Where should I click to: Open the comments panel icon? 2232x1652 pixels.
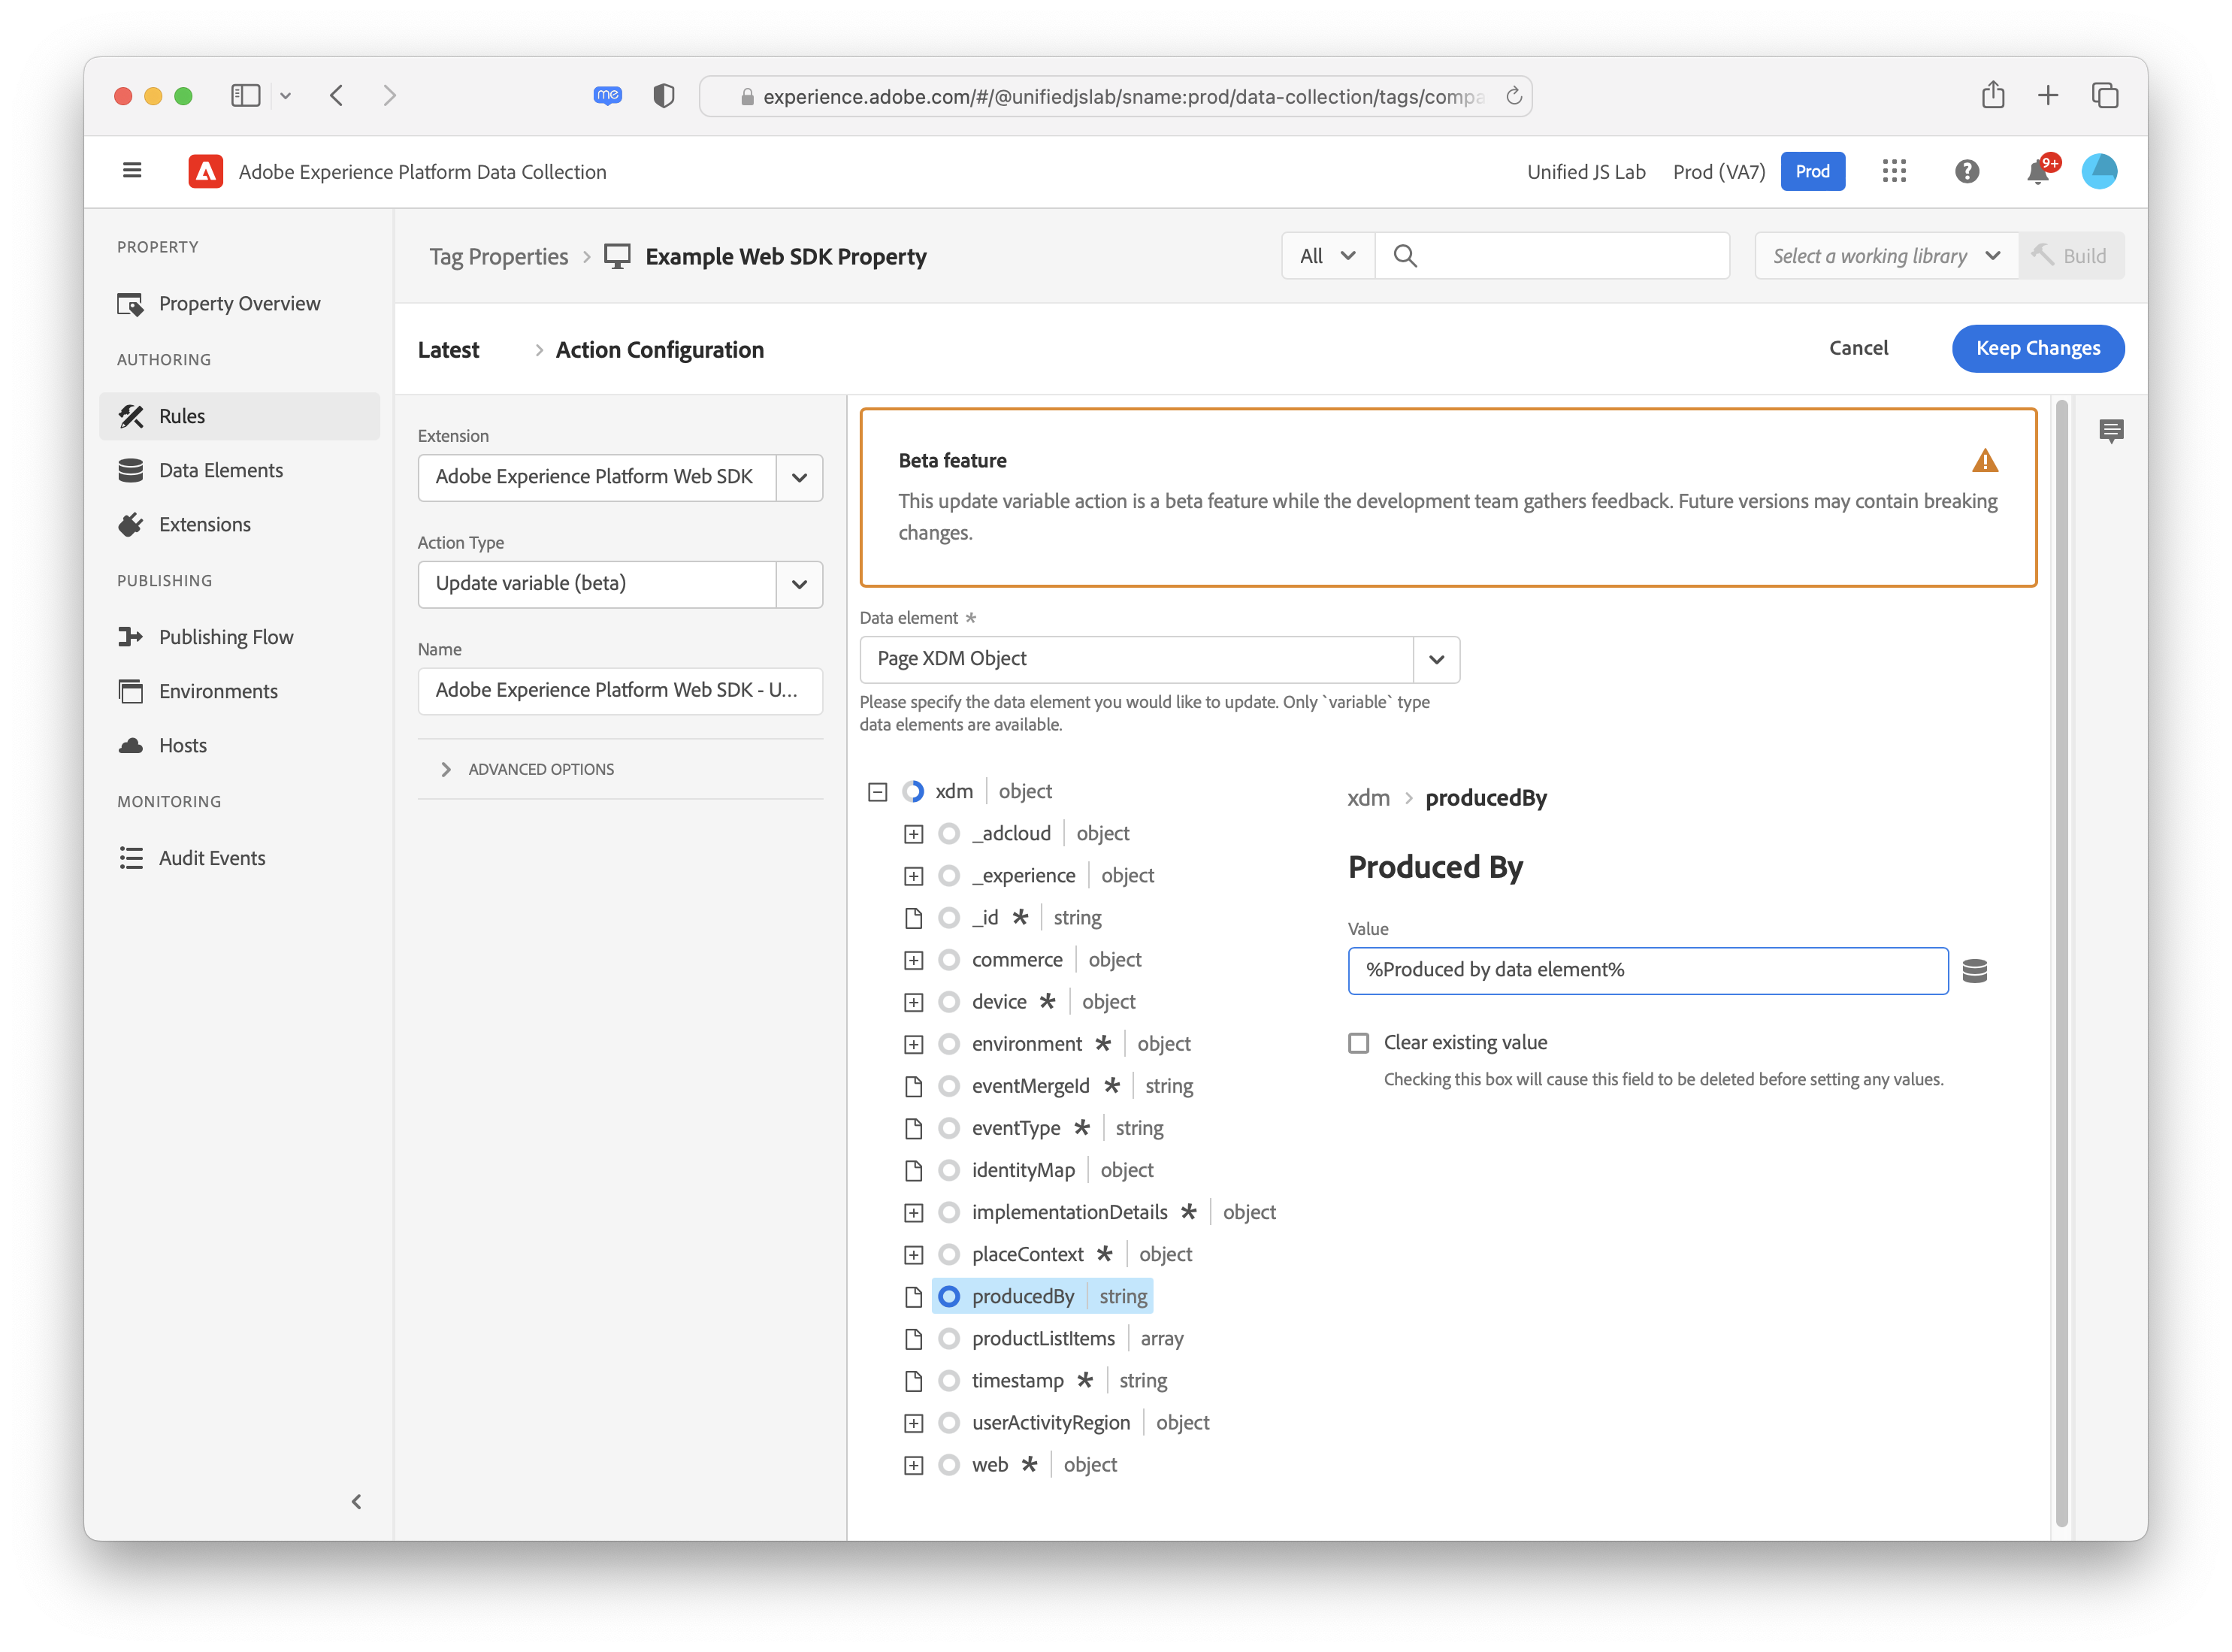[x=2111, y=431]
